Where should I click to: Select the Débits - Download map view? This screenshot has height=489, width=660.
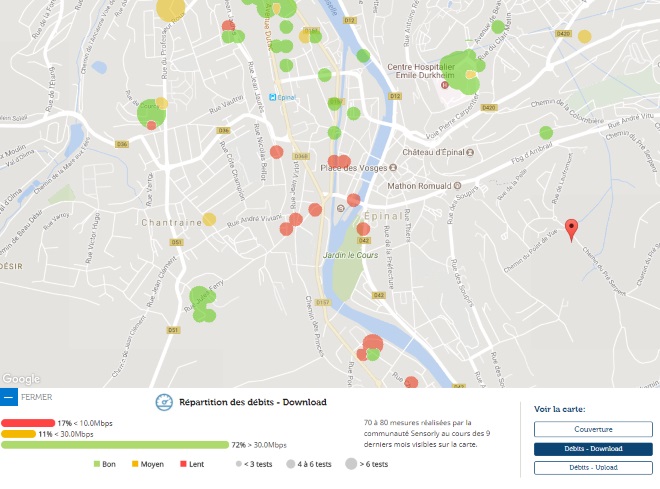click(587, 449)
